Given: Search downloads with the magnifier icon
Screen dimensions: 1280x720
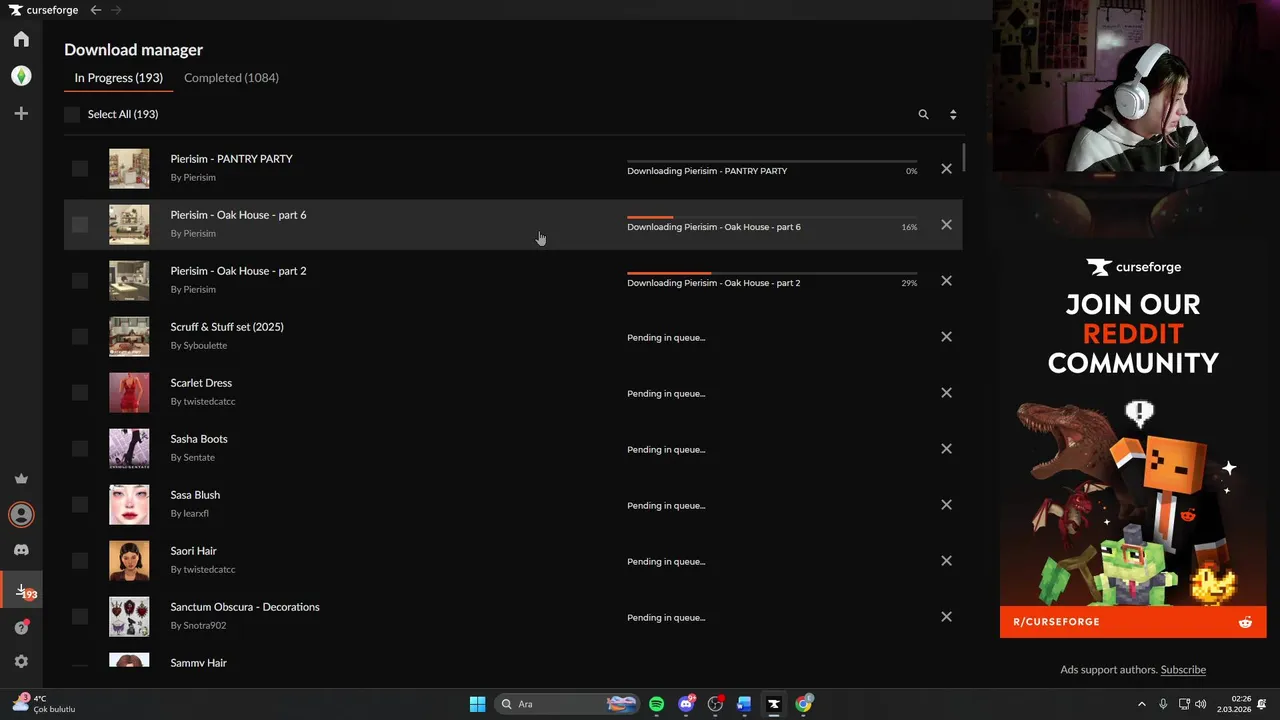Looking at the screenshot, I should (924, 115).
